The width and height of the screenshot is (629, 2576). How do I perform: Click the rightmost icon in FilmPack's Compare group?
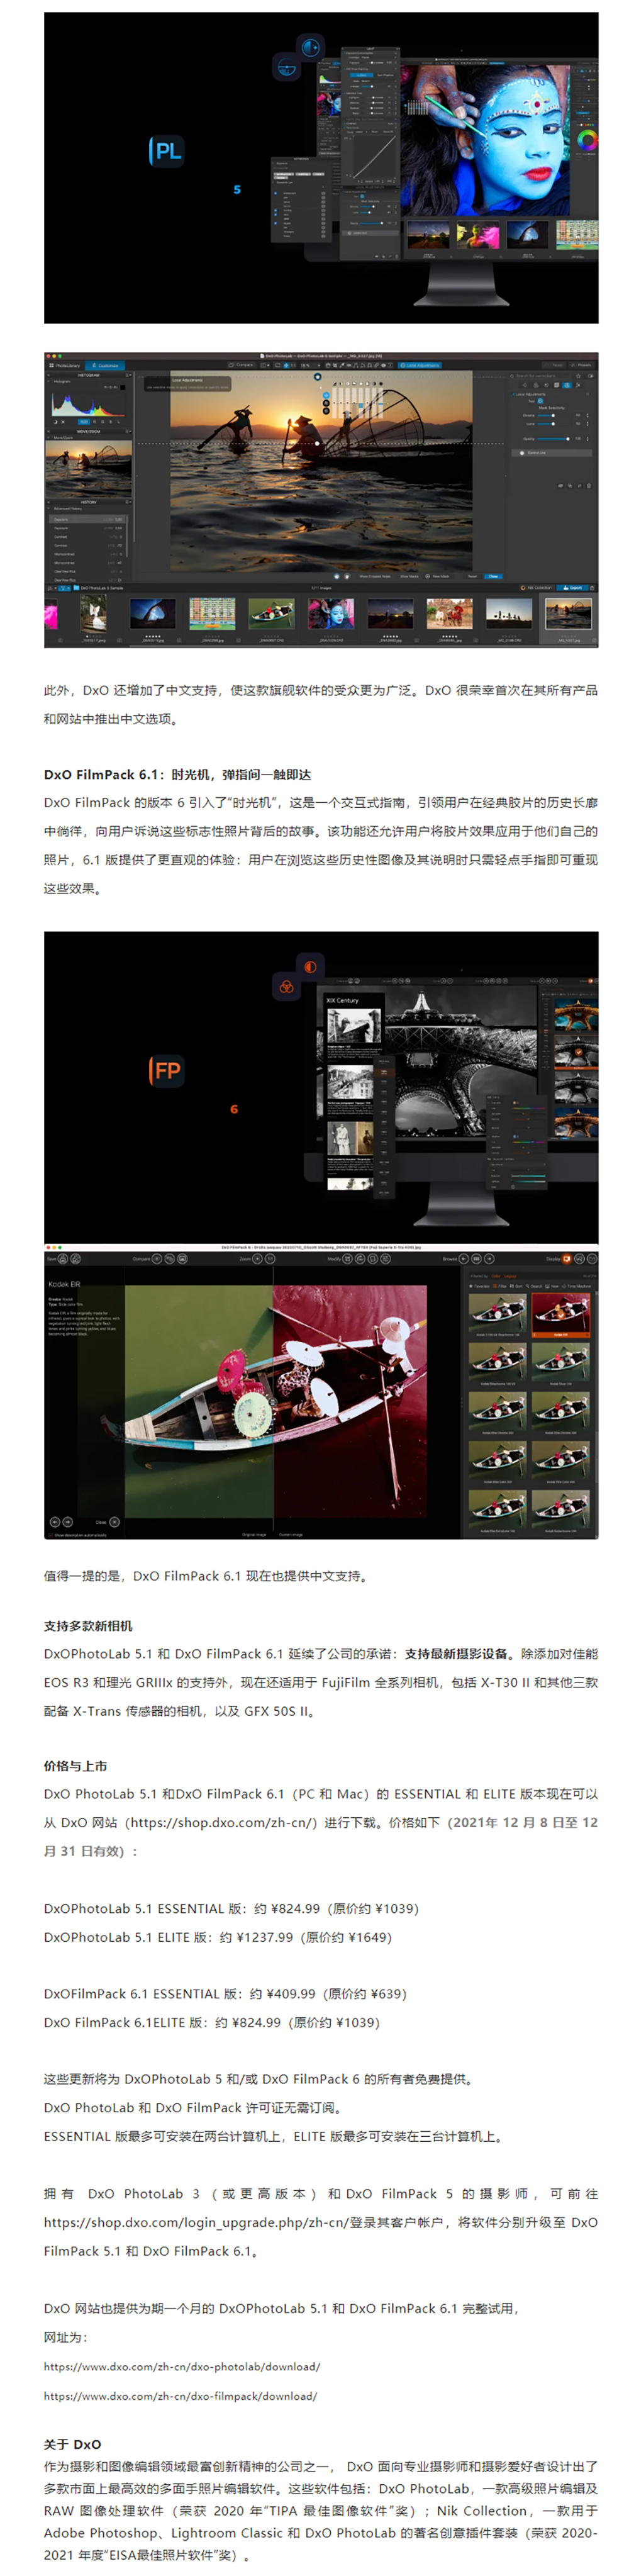click(x=182, y=1259)
